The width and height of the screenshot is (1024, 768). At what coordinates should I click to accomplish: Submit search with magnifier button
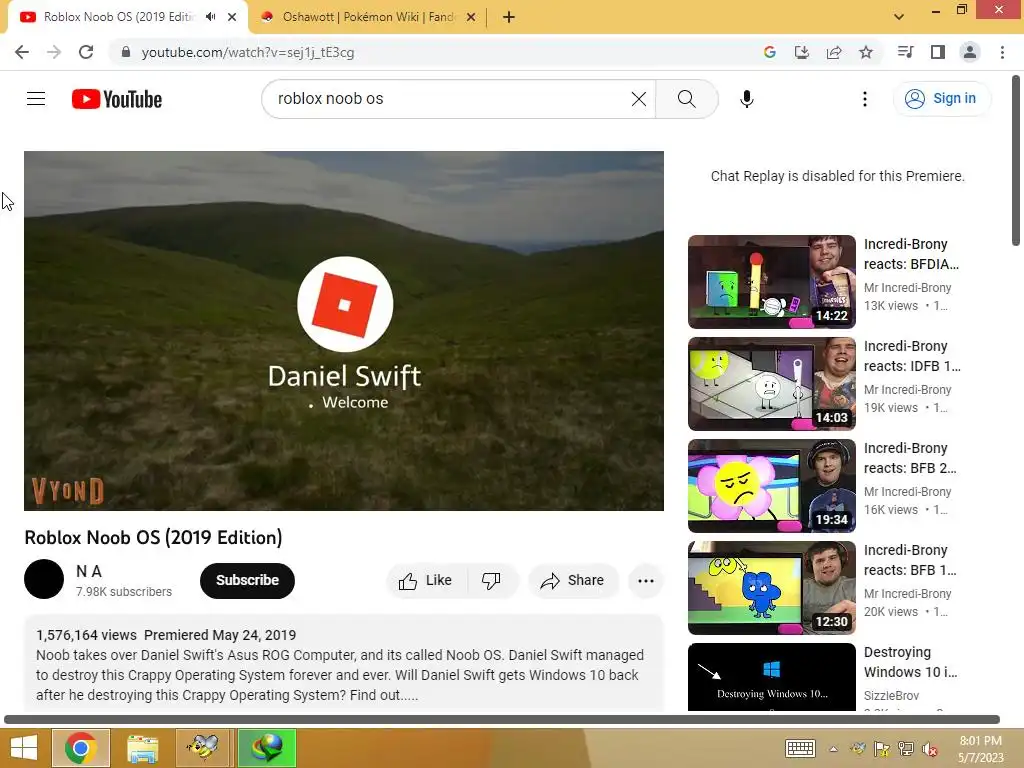tap(686, 99)
